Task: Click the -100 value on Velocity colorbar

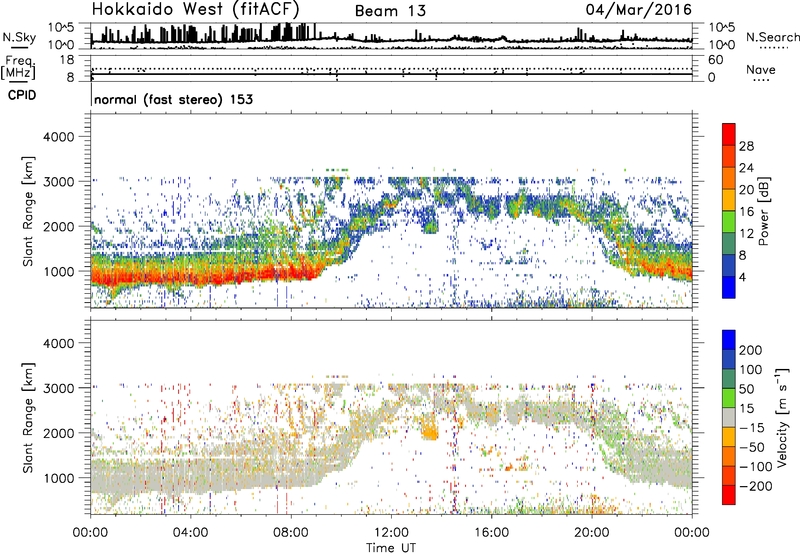Action: point(755,467)
